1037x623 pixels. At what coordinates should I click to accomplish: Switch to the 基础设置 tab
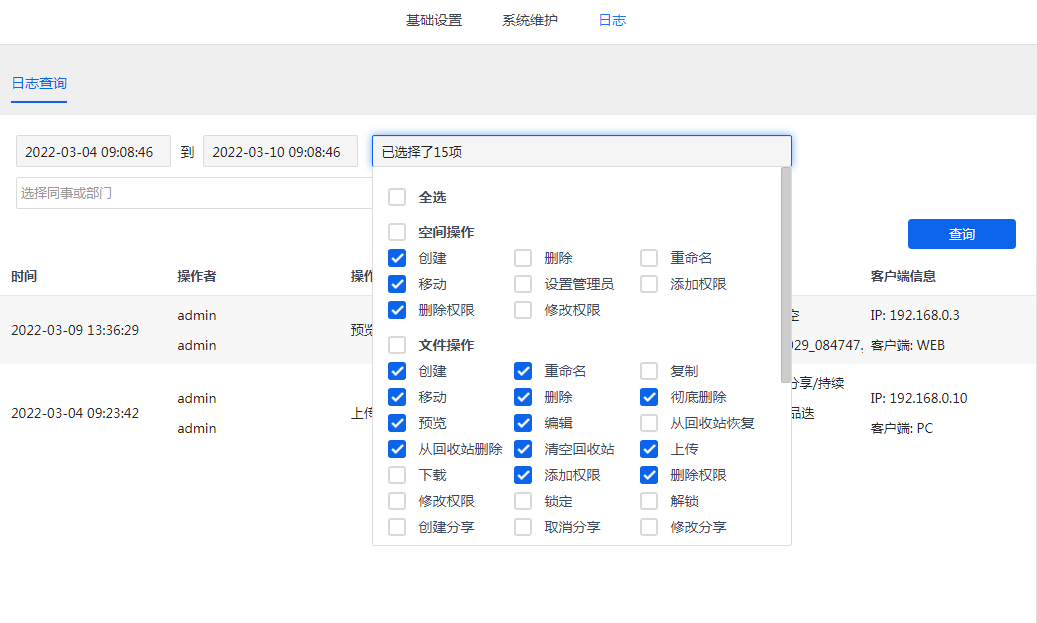coord(434,20)
